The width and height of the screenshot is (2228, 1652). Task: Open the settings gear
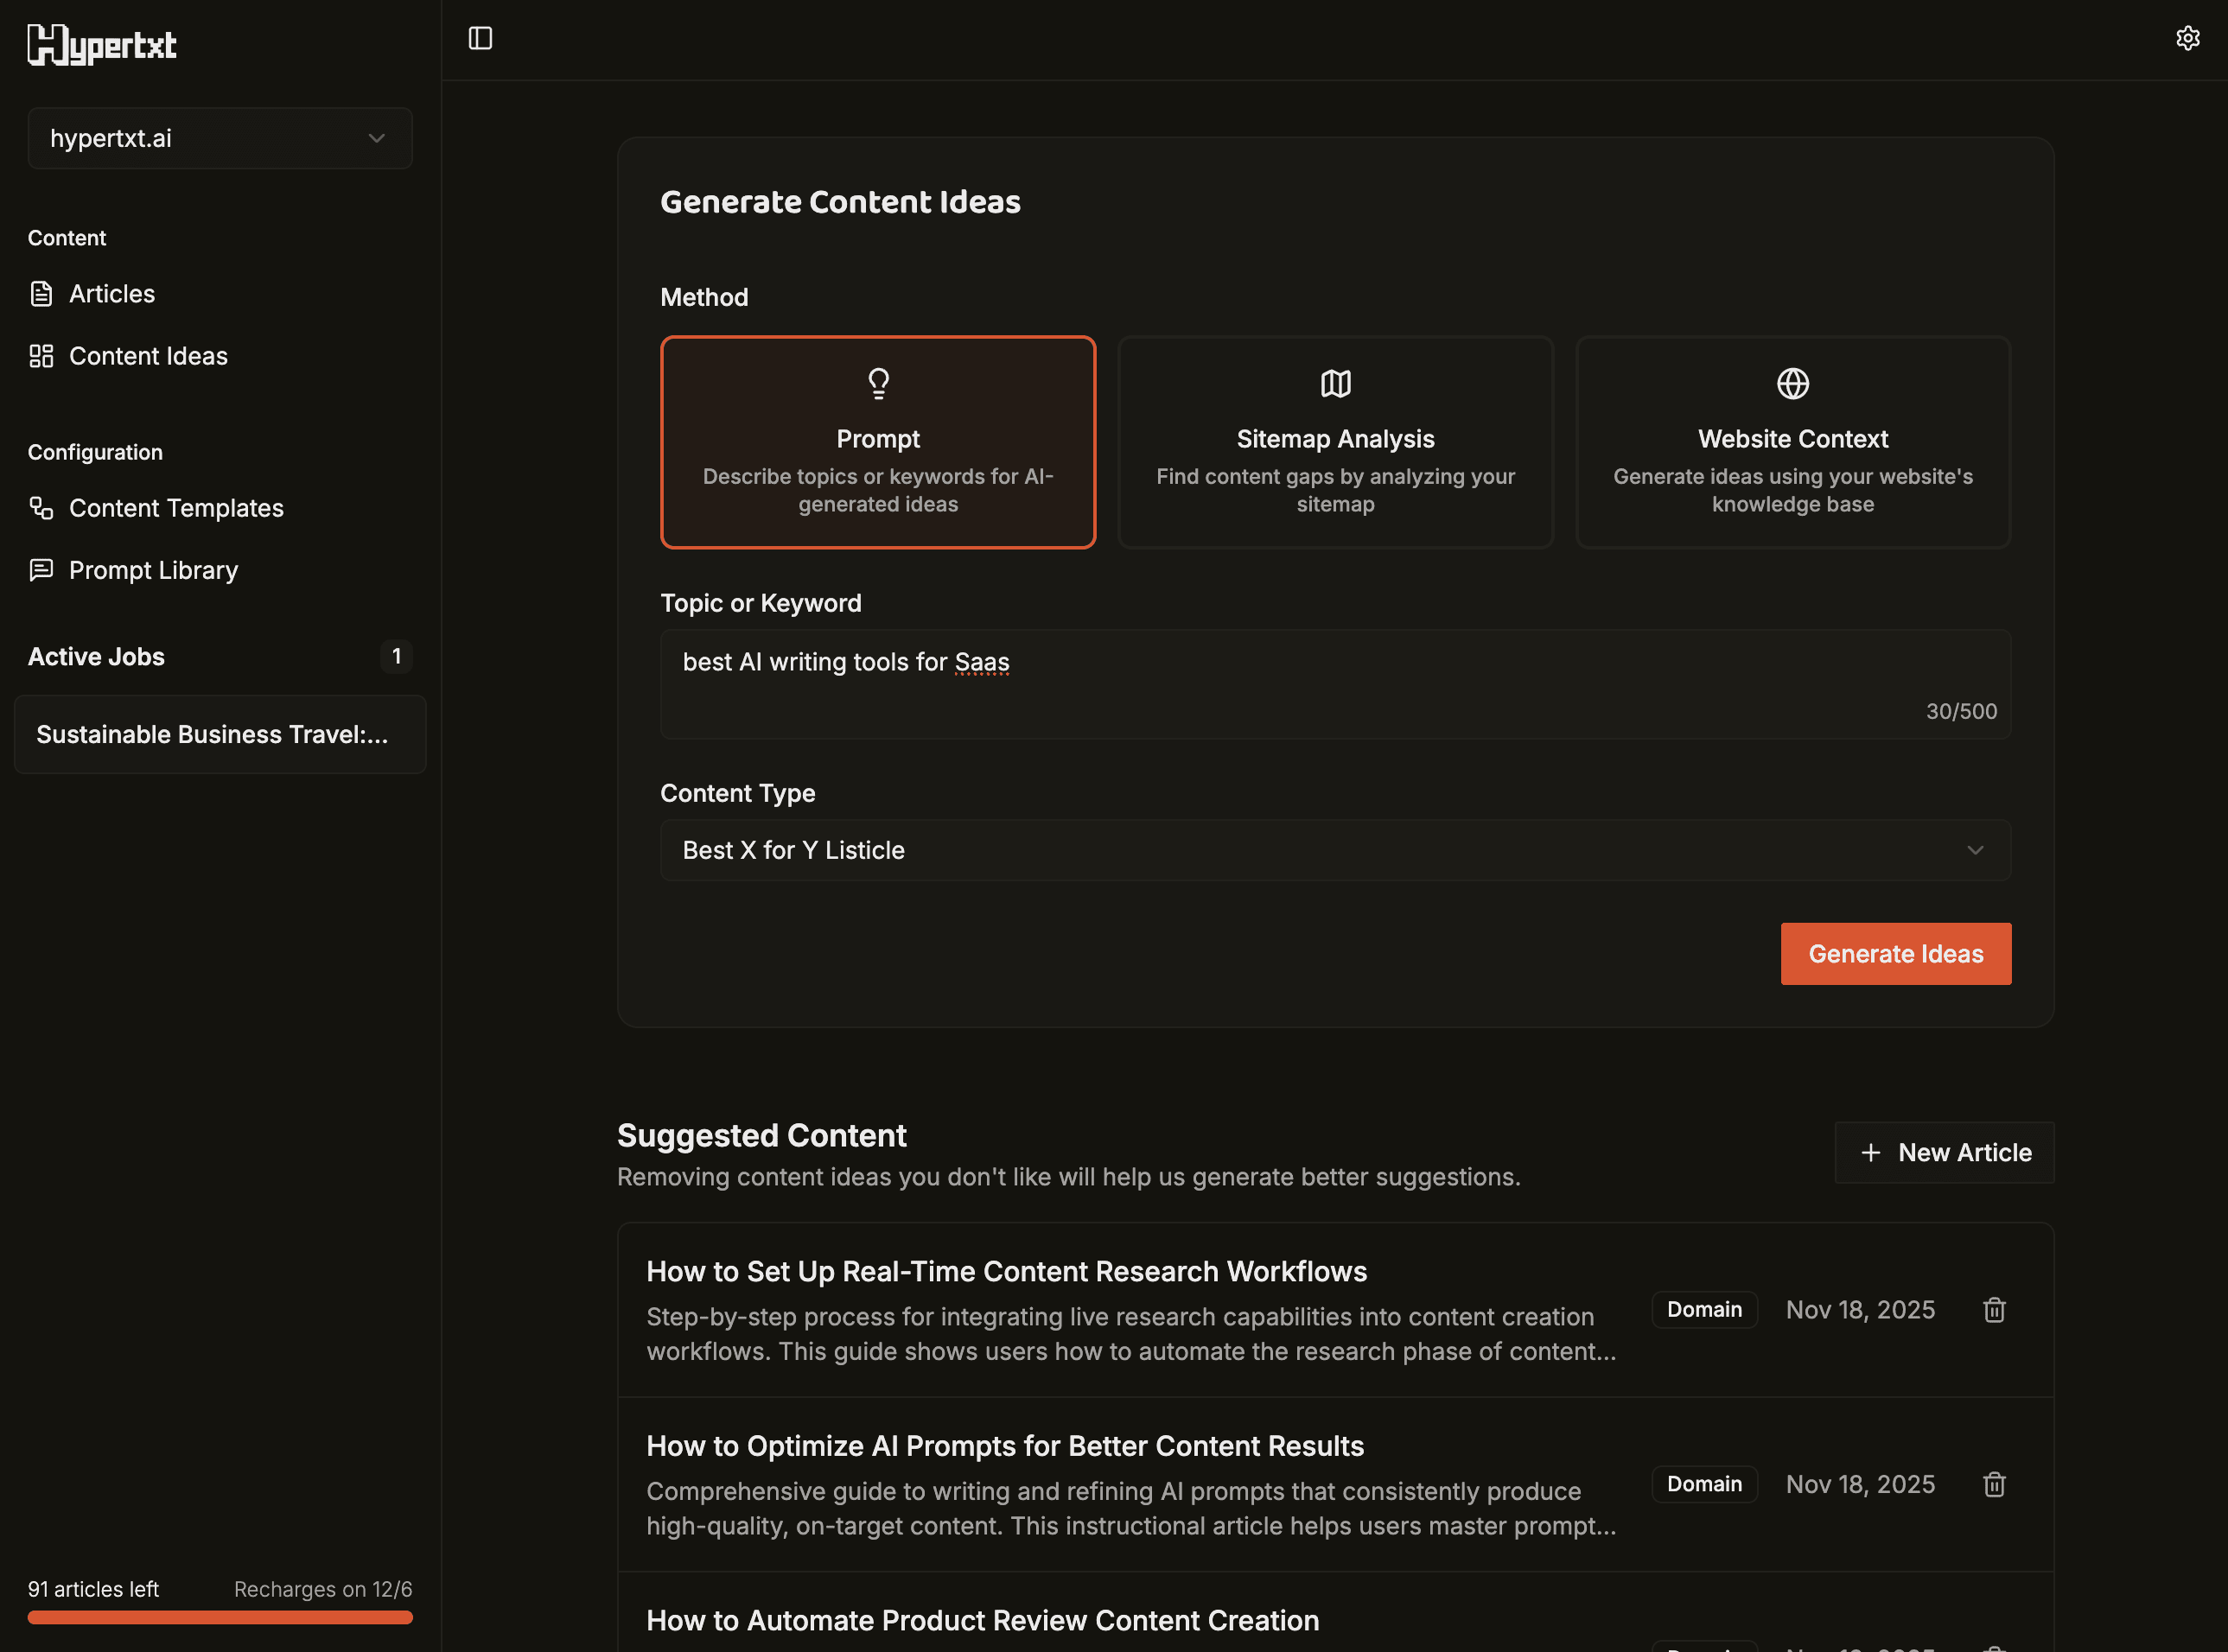click(x=2188, y=37)
